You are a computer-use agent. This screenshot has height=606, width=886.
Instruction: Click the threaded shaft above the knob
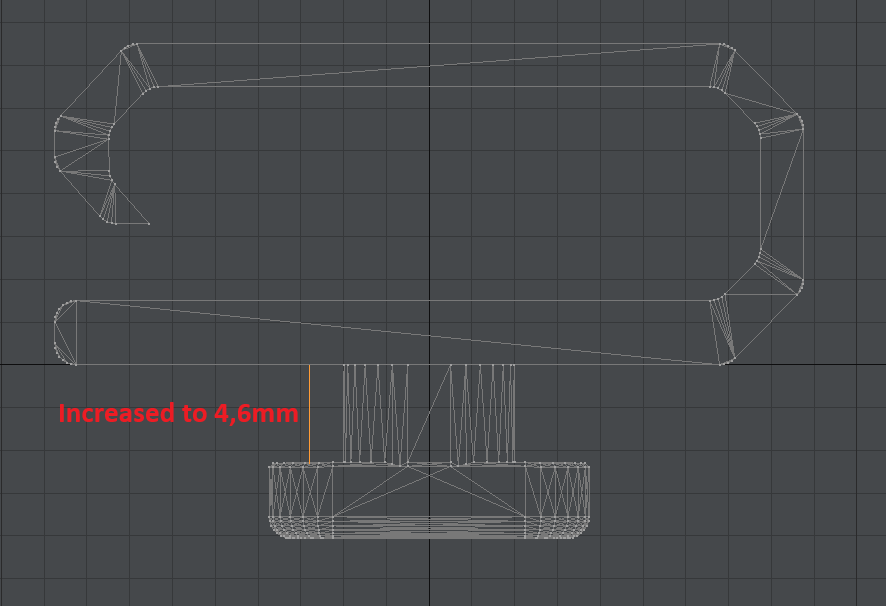430,414
